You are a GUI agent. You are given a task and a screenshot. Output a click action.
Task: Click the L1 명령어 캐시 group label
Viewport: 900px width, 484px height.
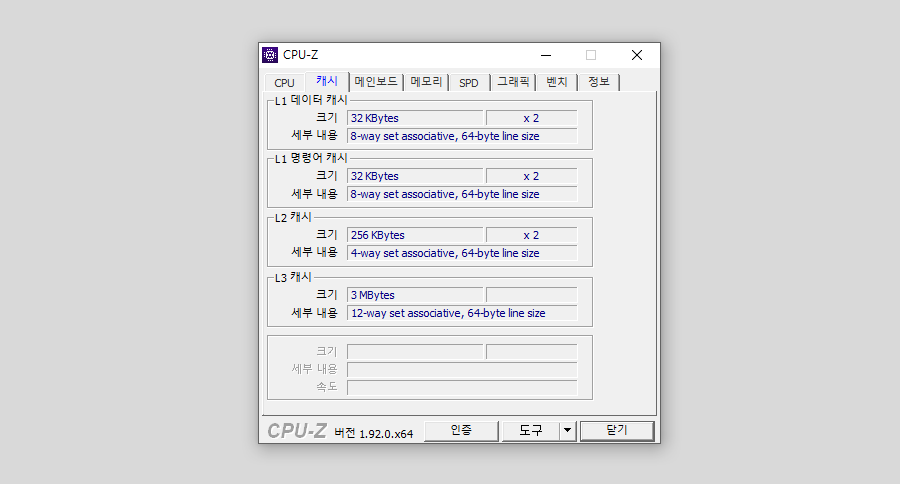pyautogui.click(x=311, y=158)
